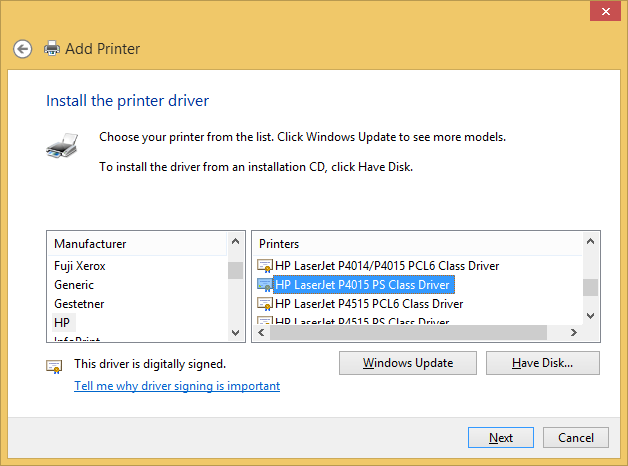Click the Windows Update button
This screenshot has height=466, width=628.
tap(407, 363)
